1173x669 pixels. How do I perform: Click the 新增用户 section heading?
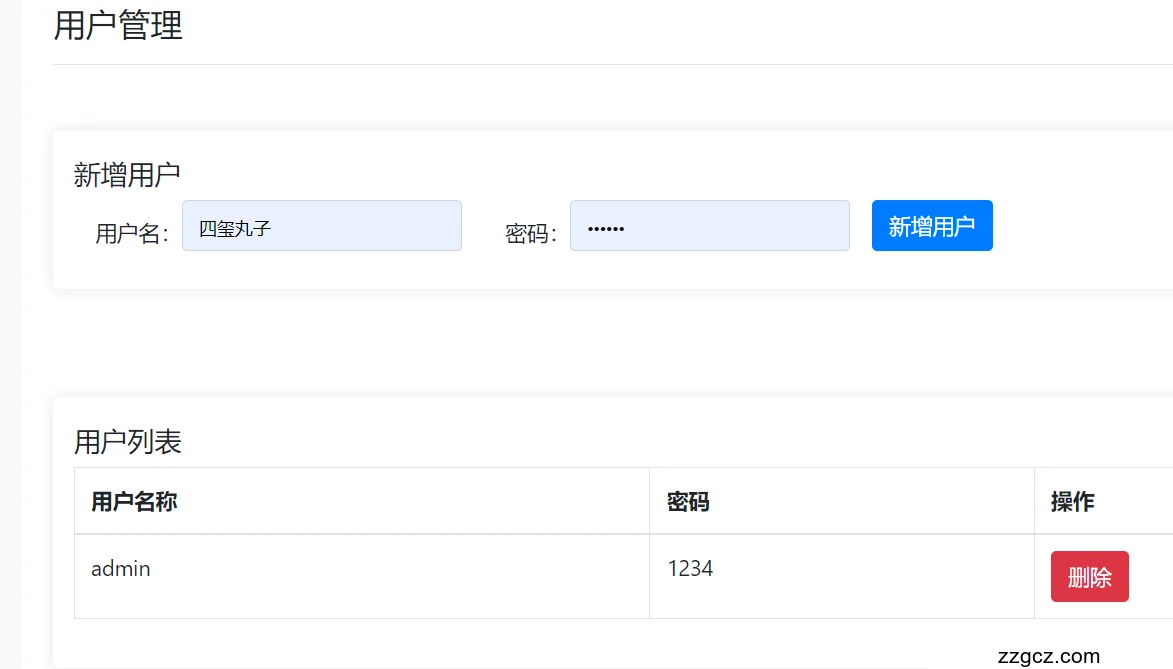pyautogui.click(x=127, y=175)
